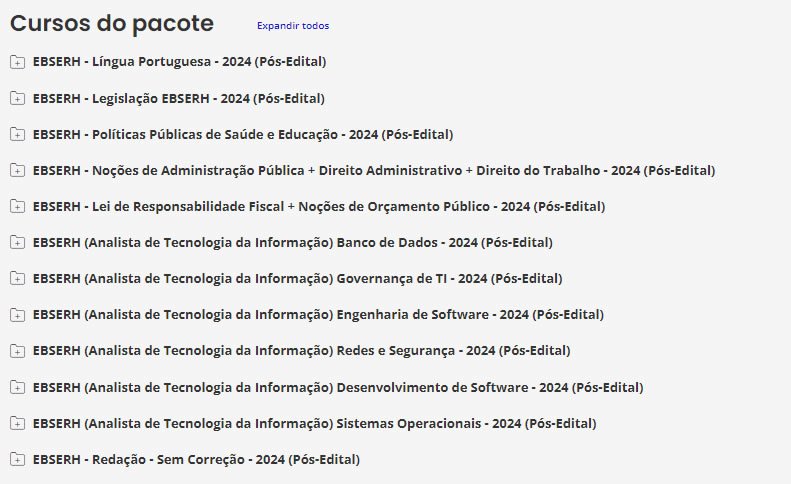Open Lei de Responsabilidade Fiscal course title
This screenshot has width=791, height=484.
click(x=318, y=206)
